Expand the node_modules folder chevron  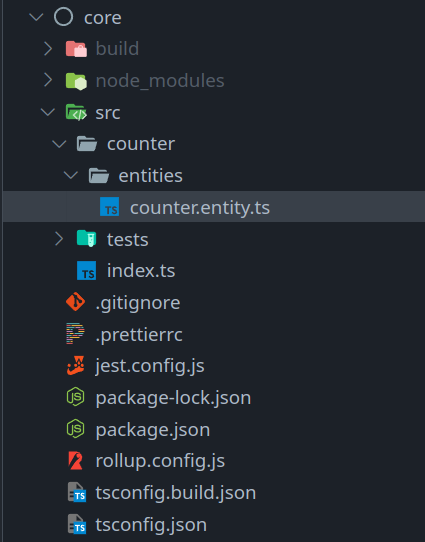tap(48, 80)
